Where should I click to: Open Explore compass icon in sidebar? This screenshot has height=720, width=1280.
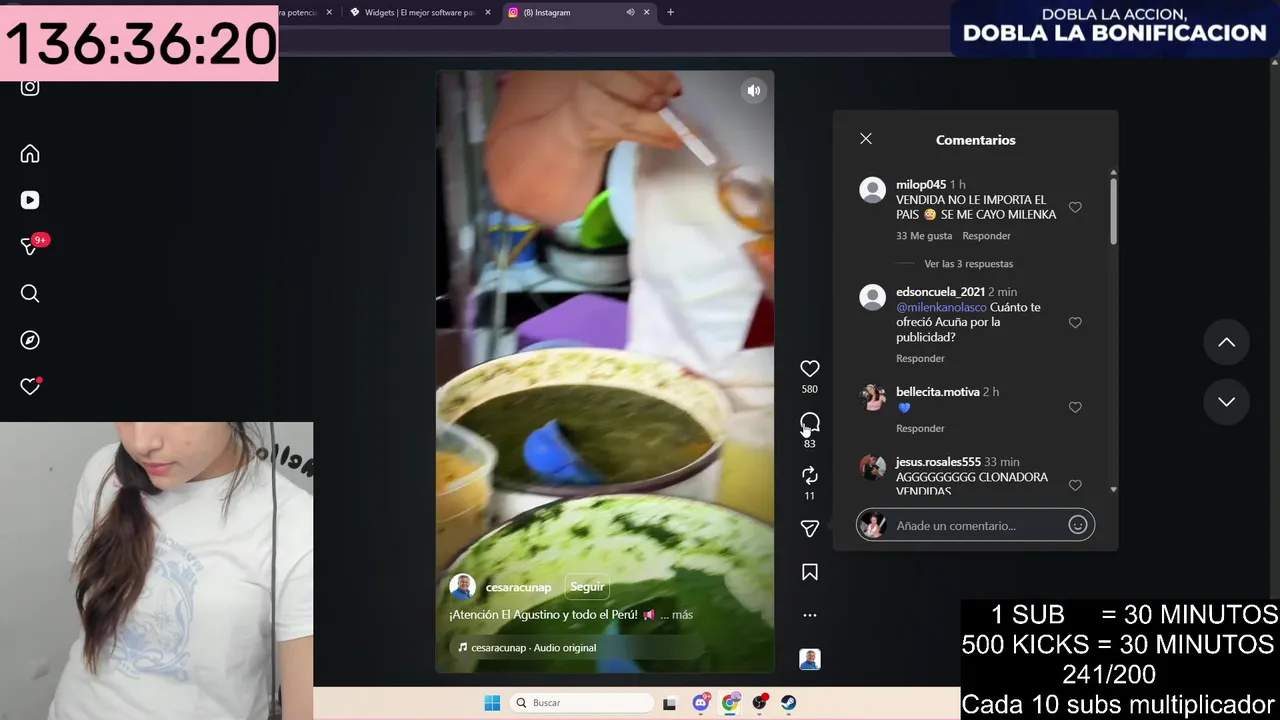coord(30,340)
